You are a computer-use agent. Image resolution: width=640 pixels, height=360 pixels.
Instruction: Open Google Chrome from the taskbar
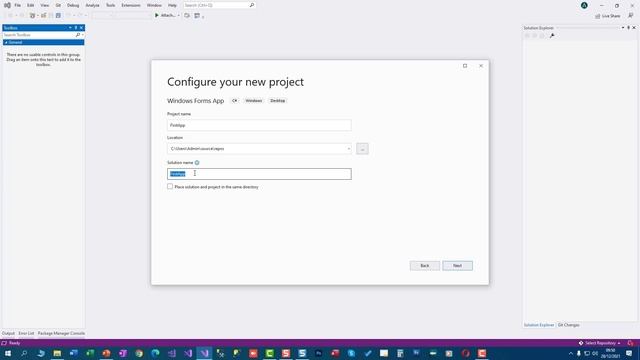click(139, 353)
